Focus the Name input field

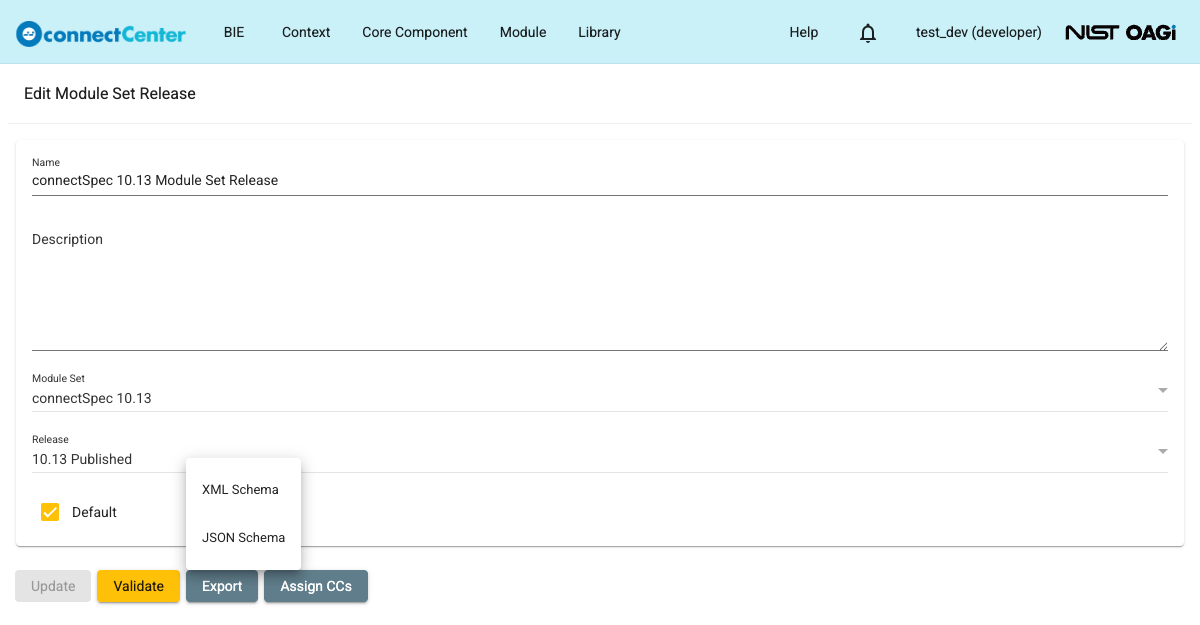click(x=600, y=181)
